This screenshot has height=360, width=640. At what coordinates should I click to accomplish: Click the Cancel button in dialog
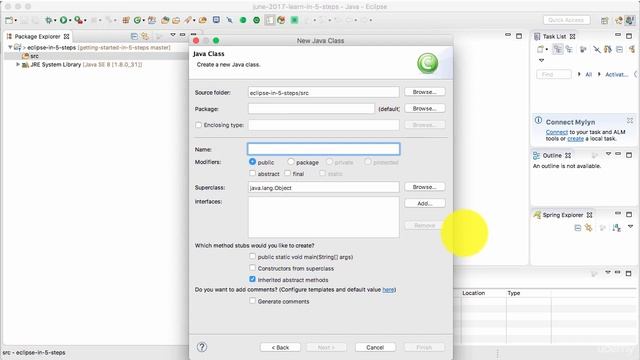pos(375,347)
